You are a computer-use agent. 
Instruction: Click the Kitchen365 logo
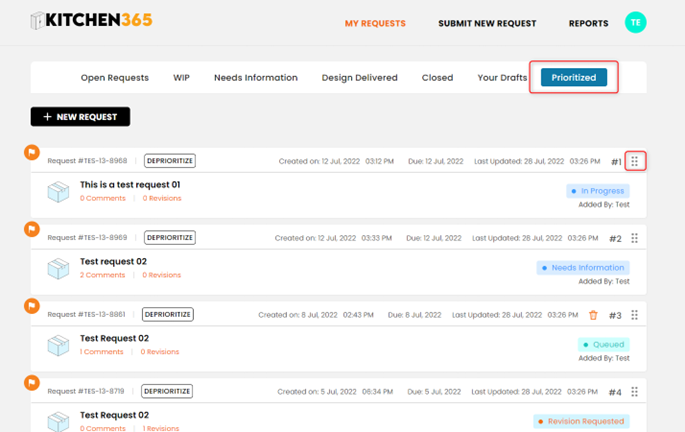point(91,20)
